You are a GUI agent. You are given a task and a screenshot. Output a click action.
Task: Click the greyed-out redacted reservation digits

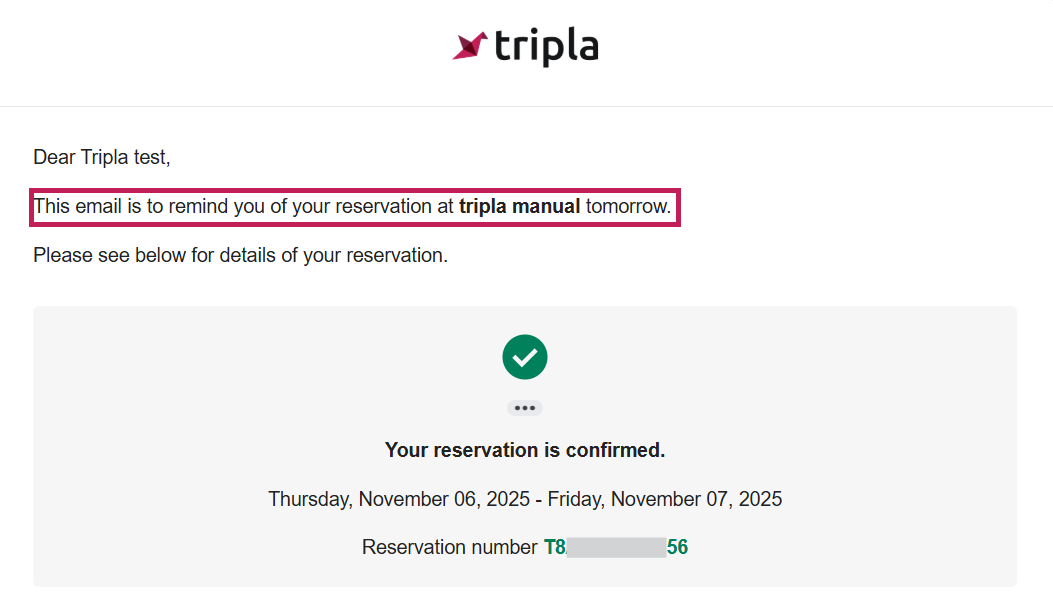[x=616, y=547]
